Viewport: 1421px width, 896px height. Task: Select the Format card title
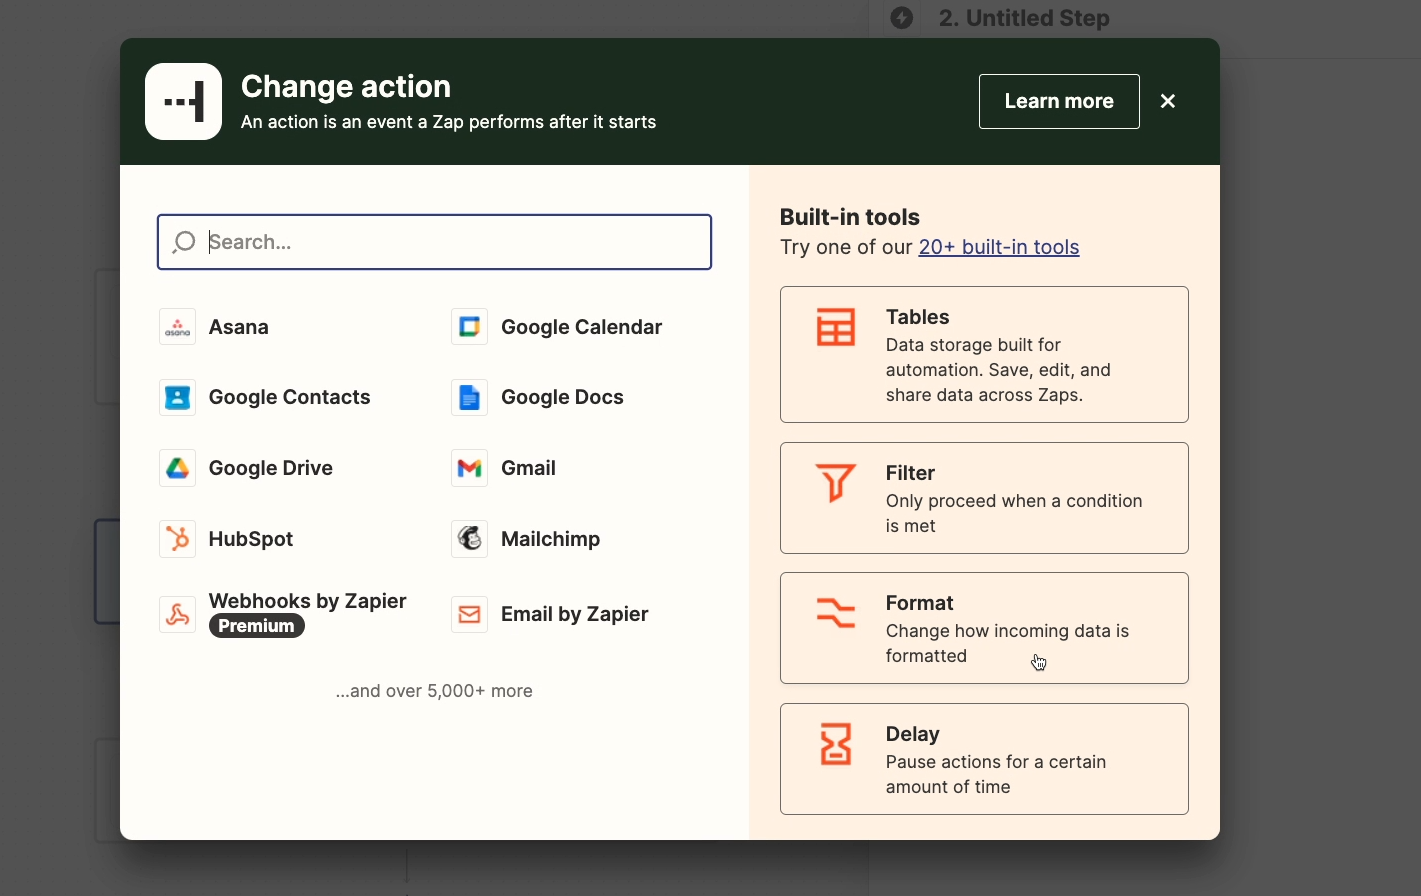click(920, 603)
